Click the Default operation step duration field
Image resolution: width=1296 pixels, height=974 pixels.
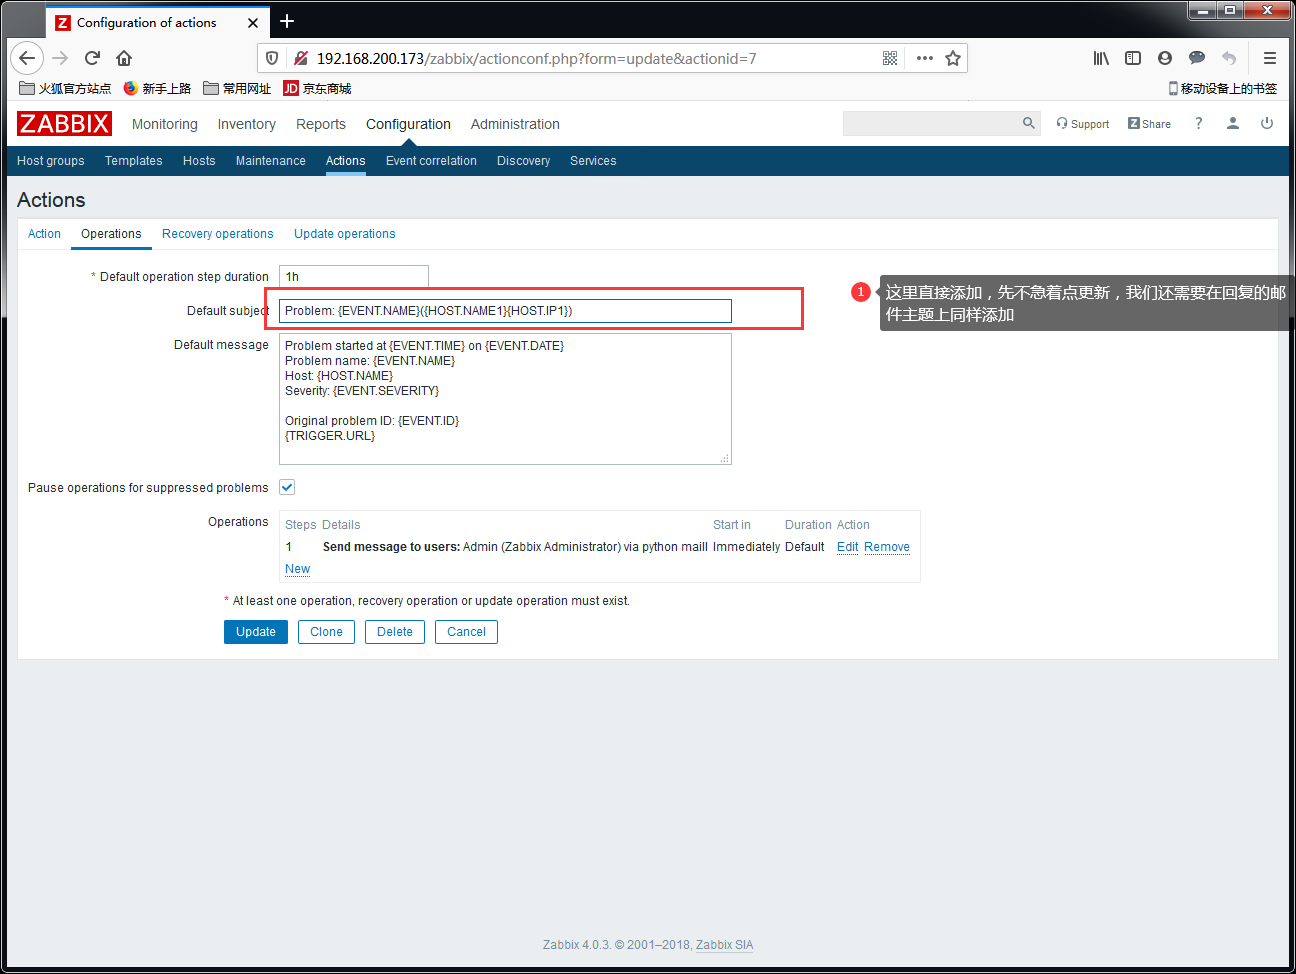tap(354, 277)
